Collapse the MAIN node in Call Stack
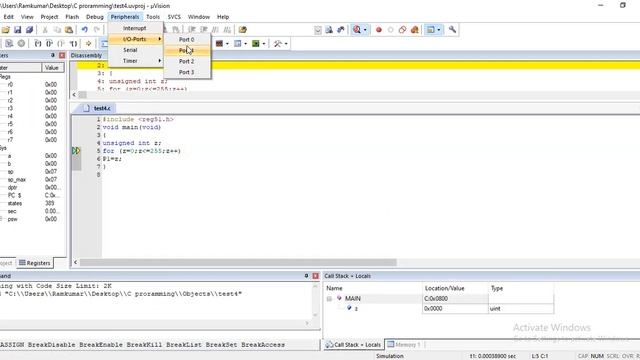The width and height of the screenshot is (640, 360). click(329, 299)
